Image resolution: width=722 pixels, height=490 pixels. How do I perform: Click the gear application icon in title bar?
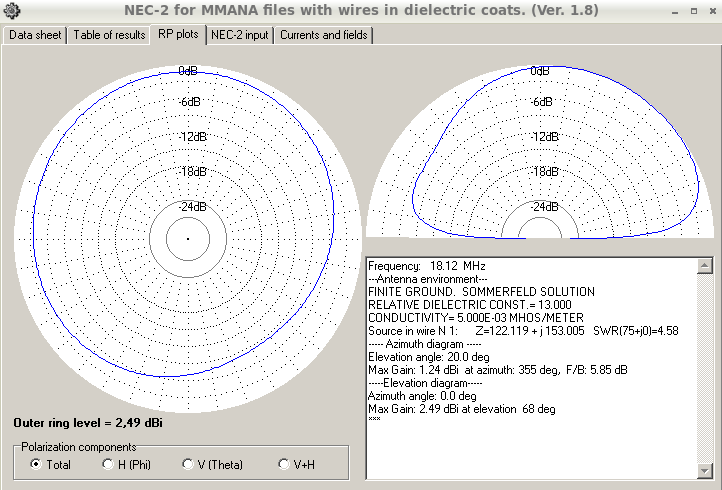pos(11,11)
